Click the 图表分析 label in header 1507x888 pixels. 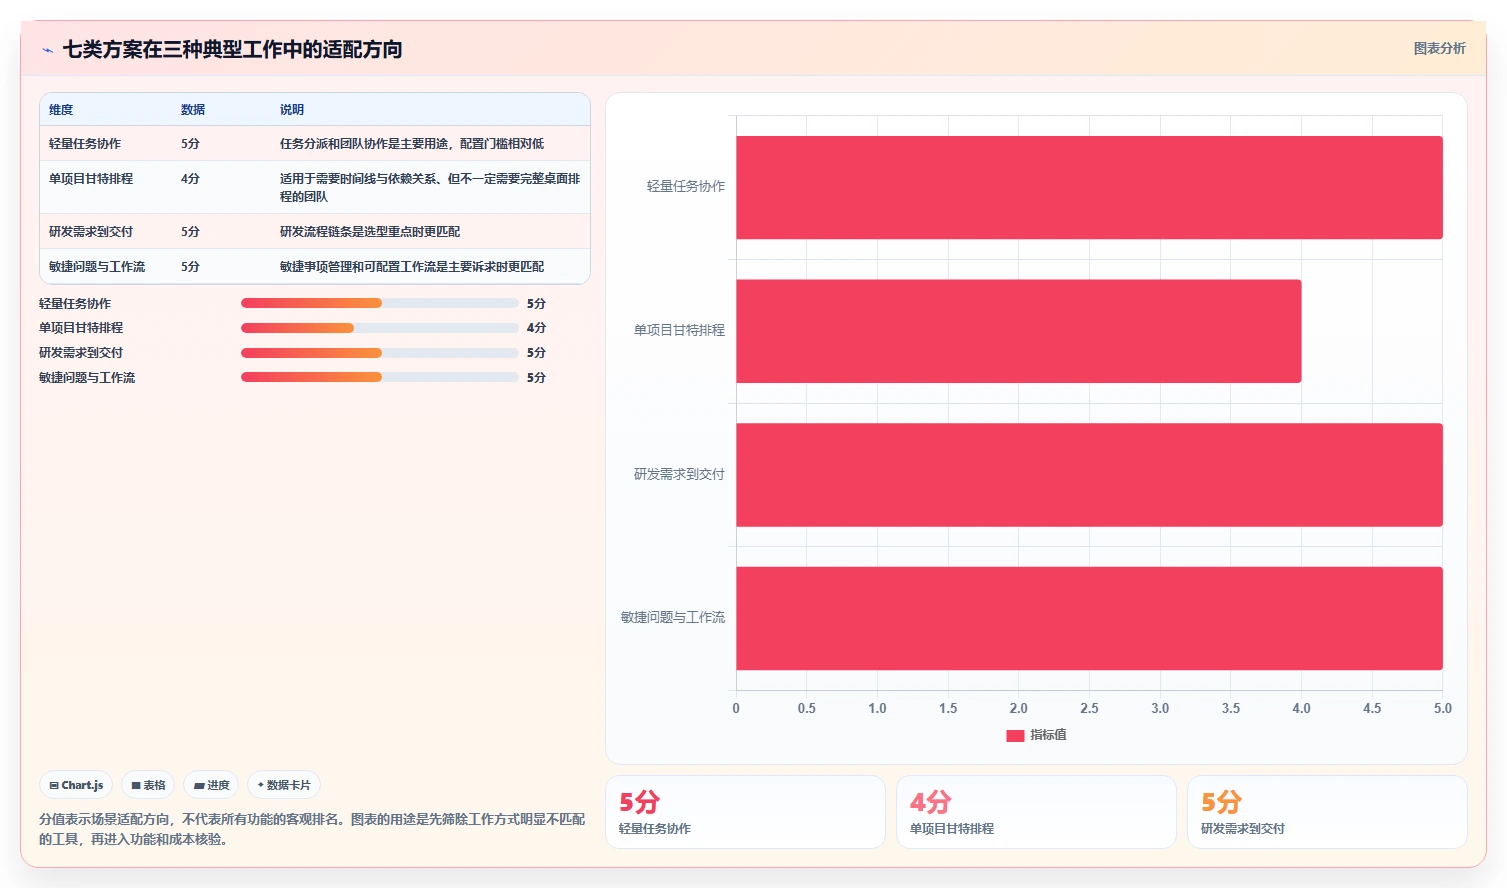coord(1439,48)
